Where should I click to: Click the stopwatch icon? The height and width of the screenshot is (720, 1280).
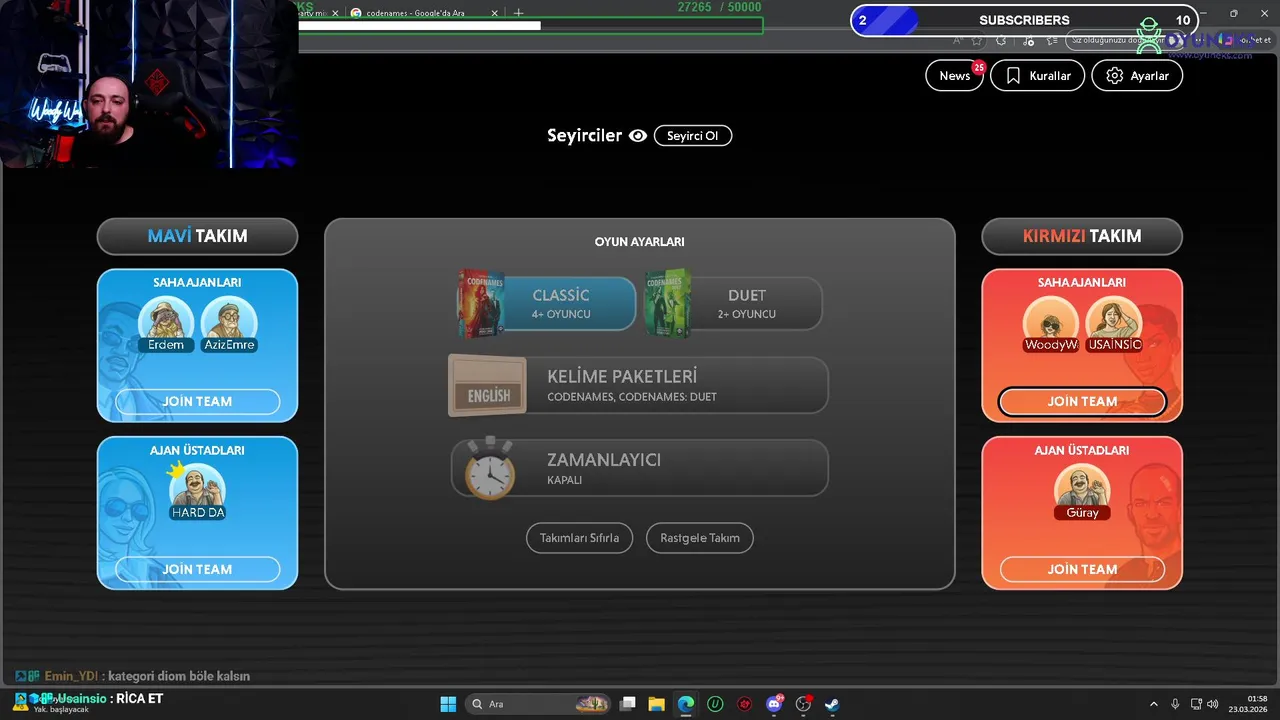coord(489,468)
